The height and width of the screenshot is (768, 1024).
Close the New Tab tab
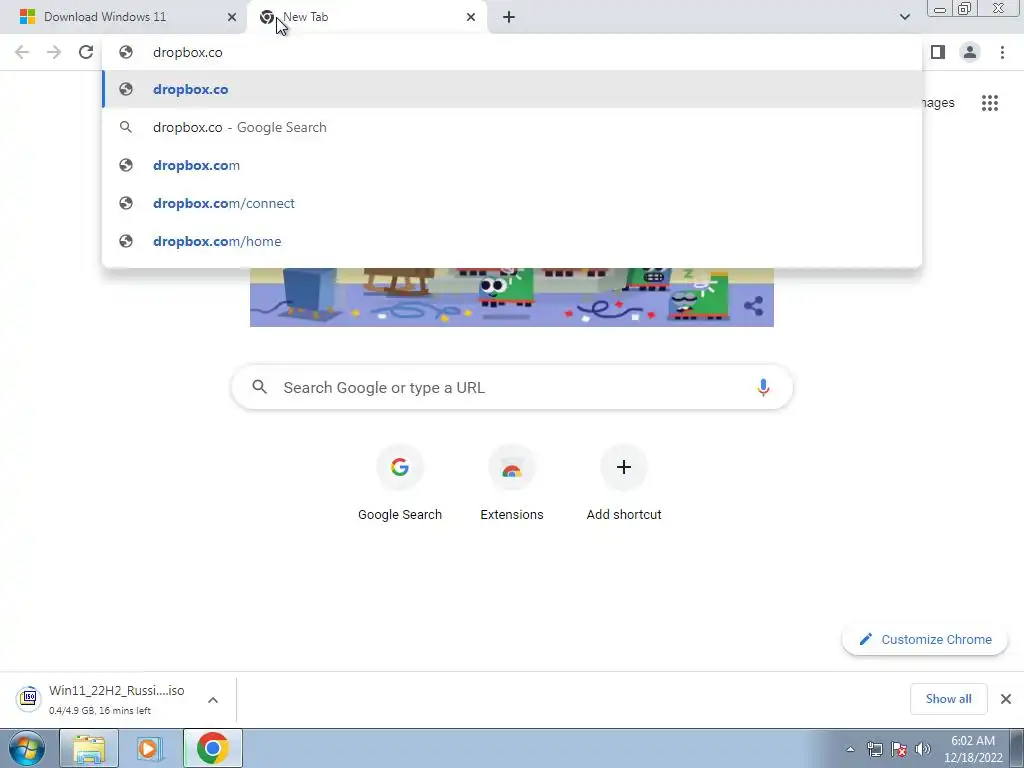coord(471,17)
